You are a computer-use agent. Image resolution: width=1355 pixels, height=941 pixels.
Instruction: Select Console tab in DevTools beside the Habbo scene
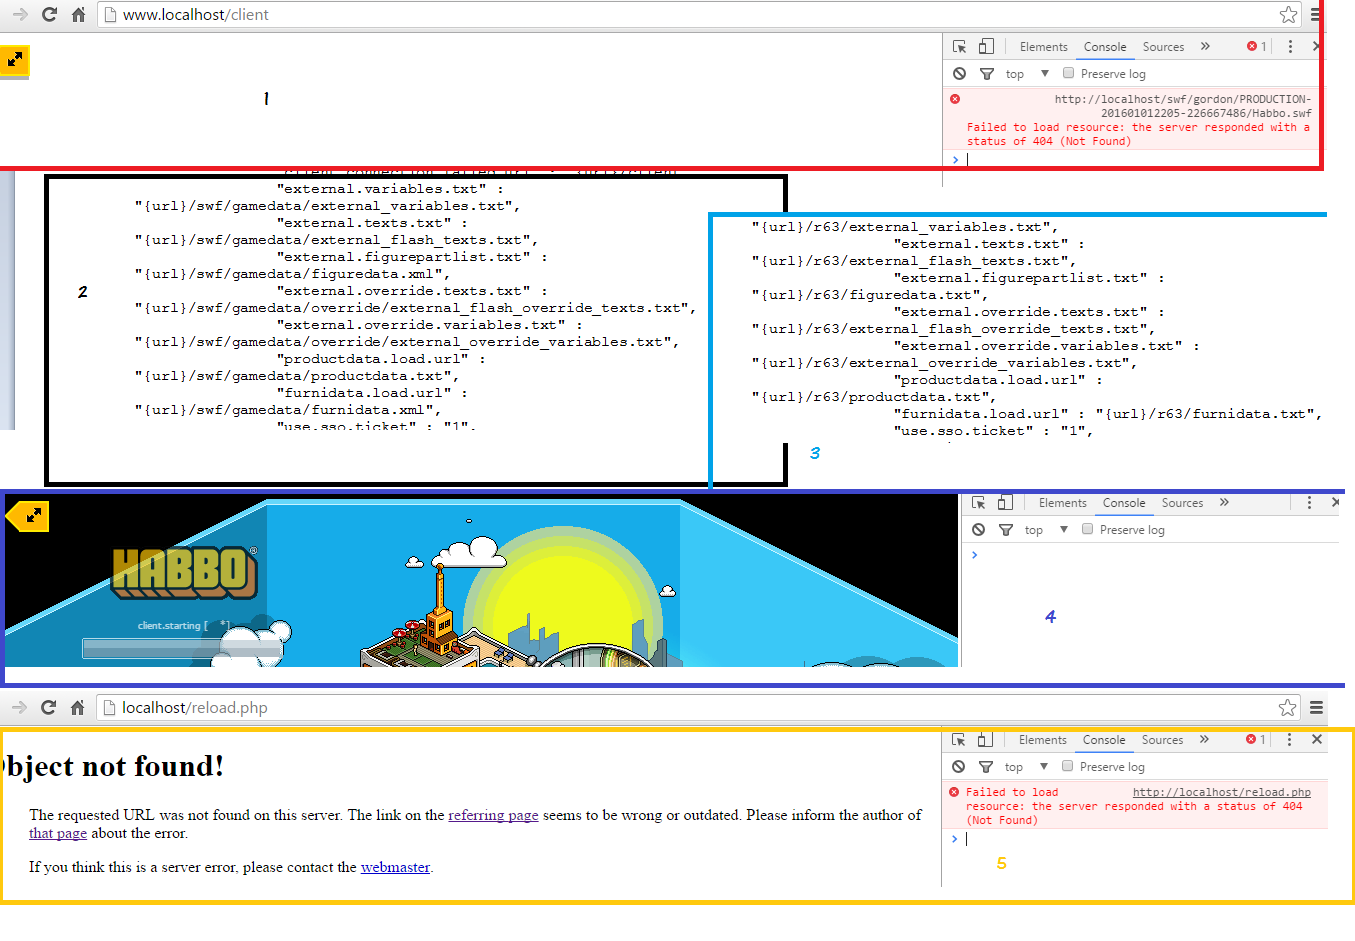click(1124, 503)
